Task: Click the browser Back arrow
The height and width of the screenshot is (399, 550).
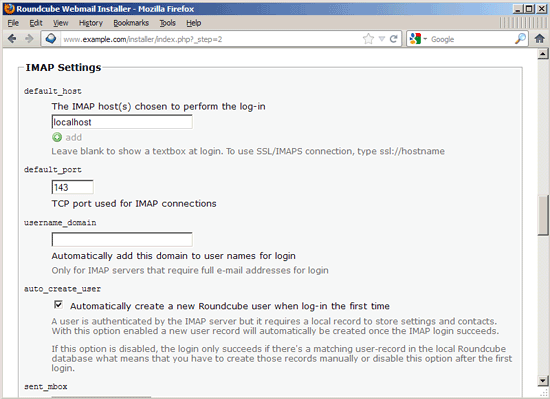Action: [12, 39]
